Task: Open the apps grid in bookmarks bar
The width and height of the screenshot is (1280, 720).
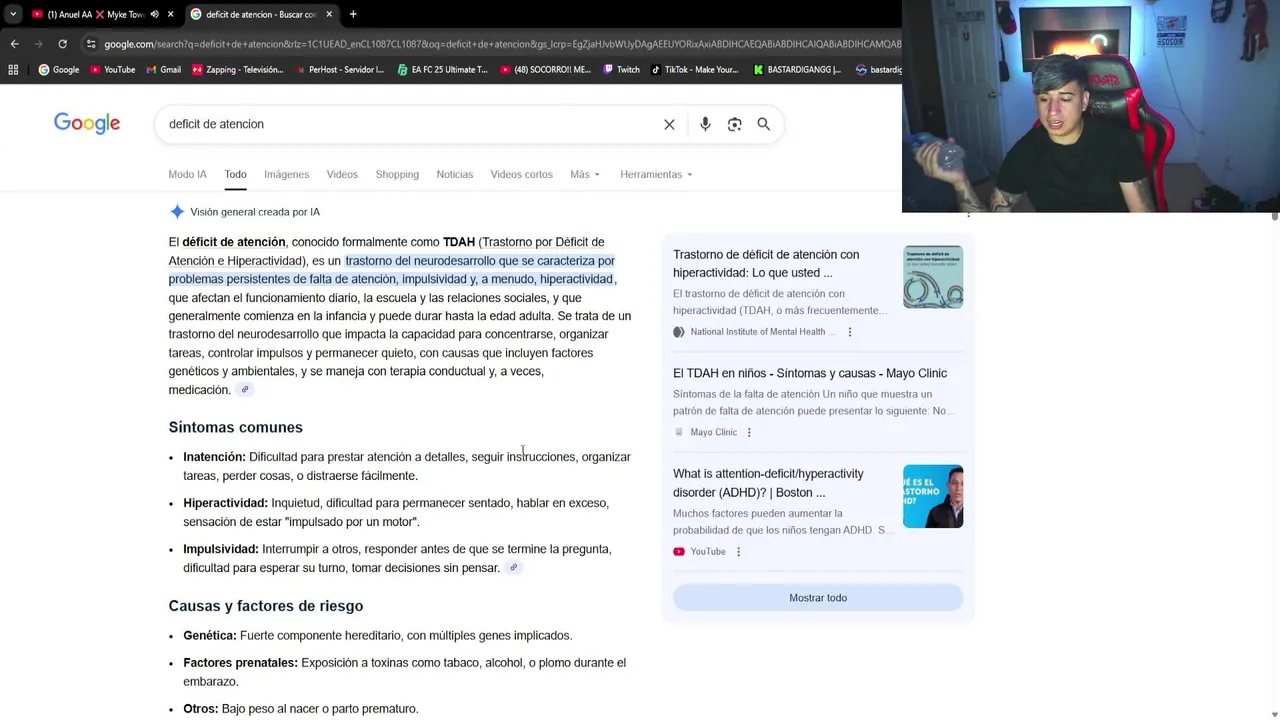Action: coord(13,69)
